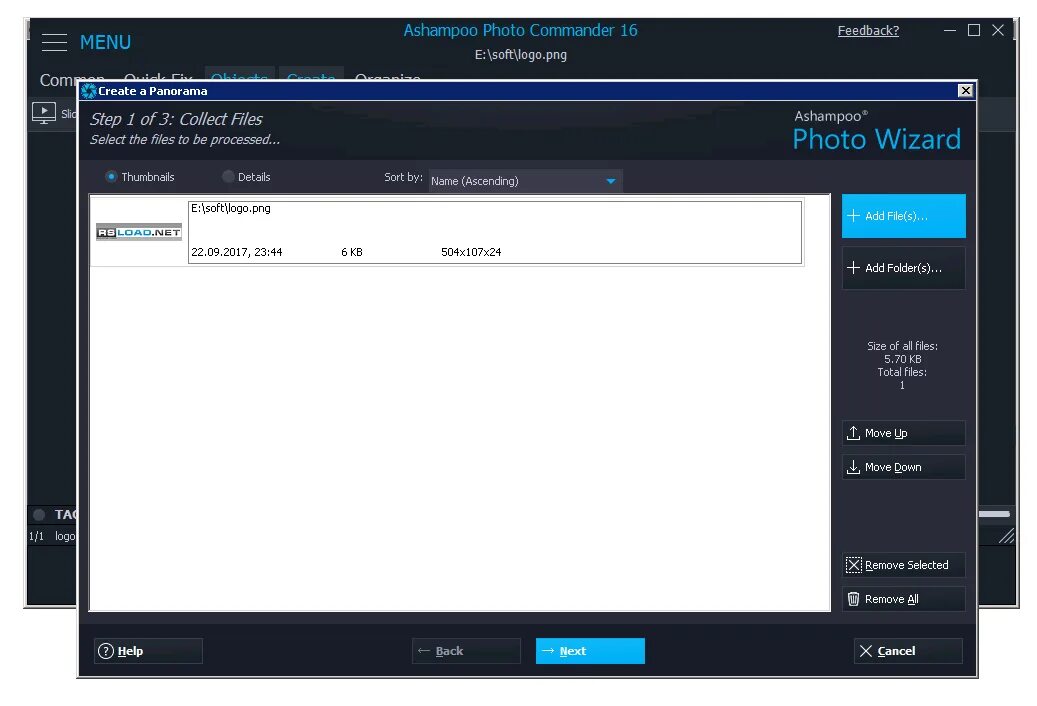The width and height of the screenshot is (1037, 706).
Task: Cancel the panorama wizard
Action: point(908,651)
